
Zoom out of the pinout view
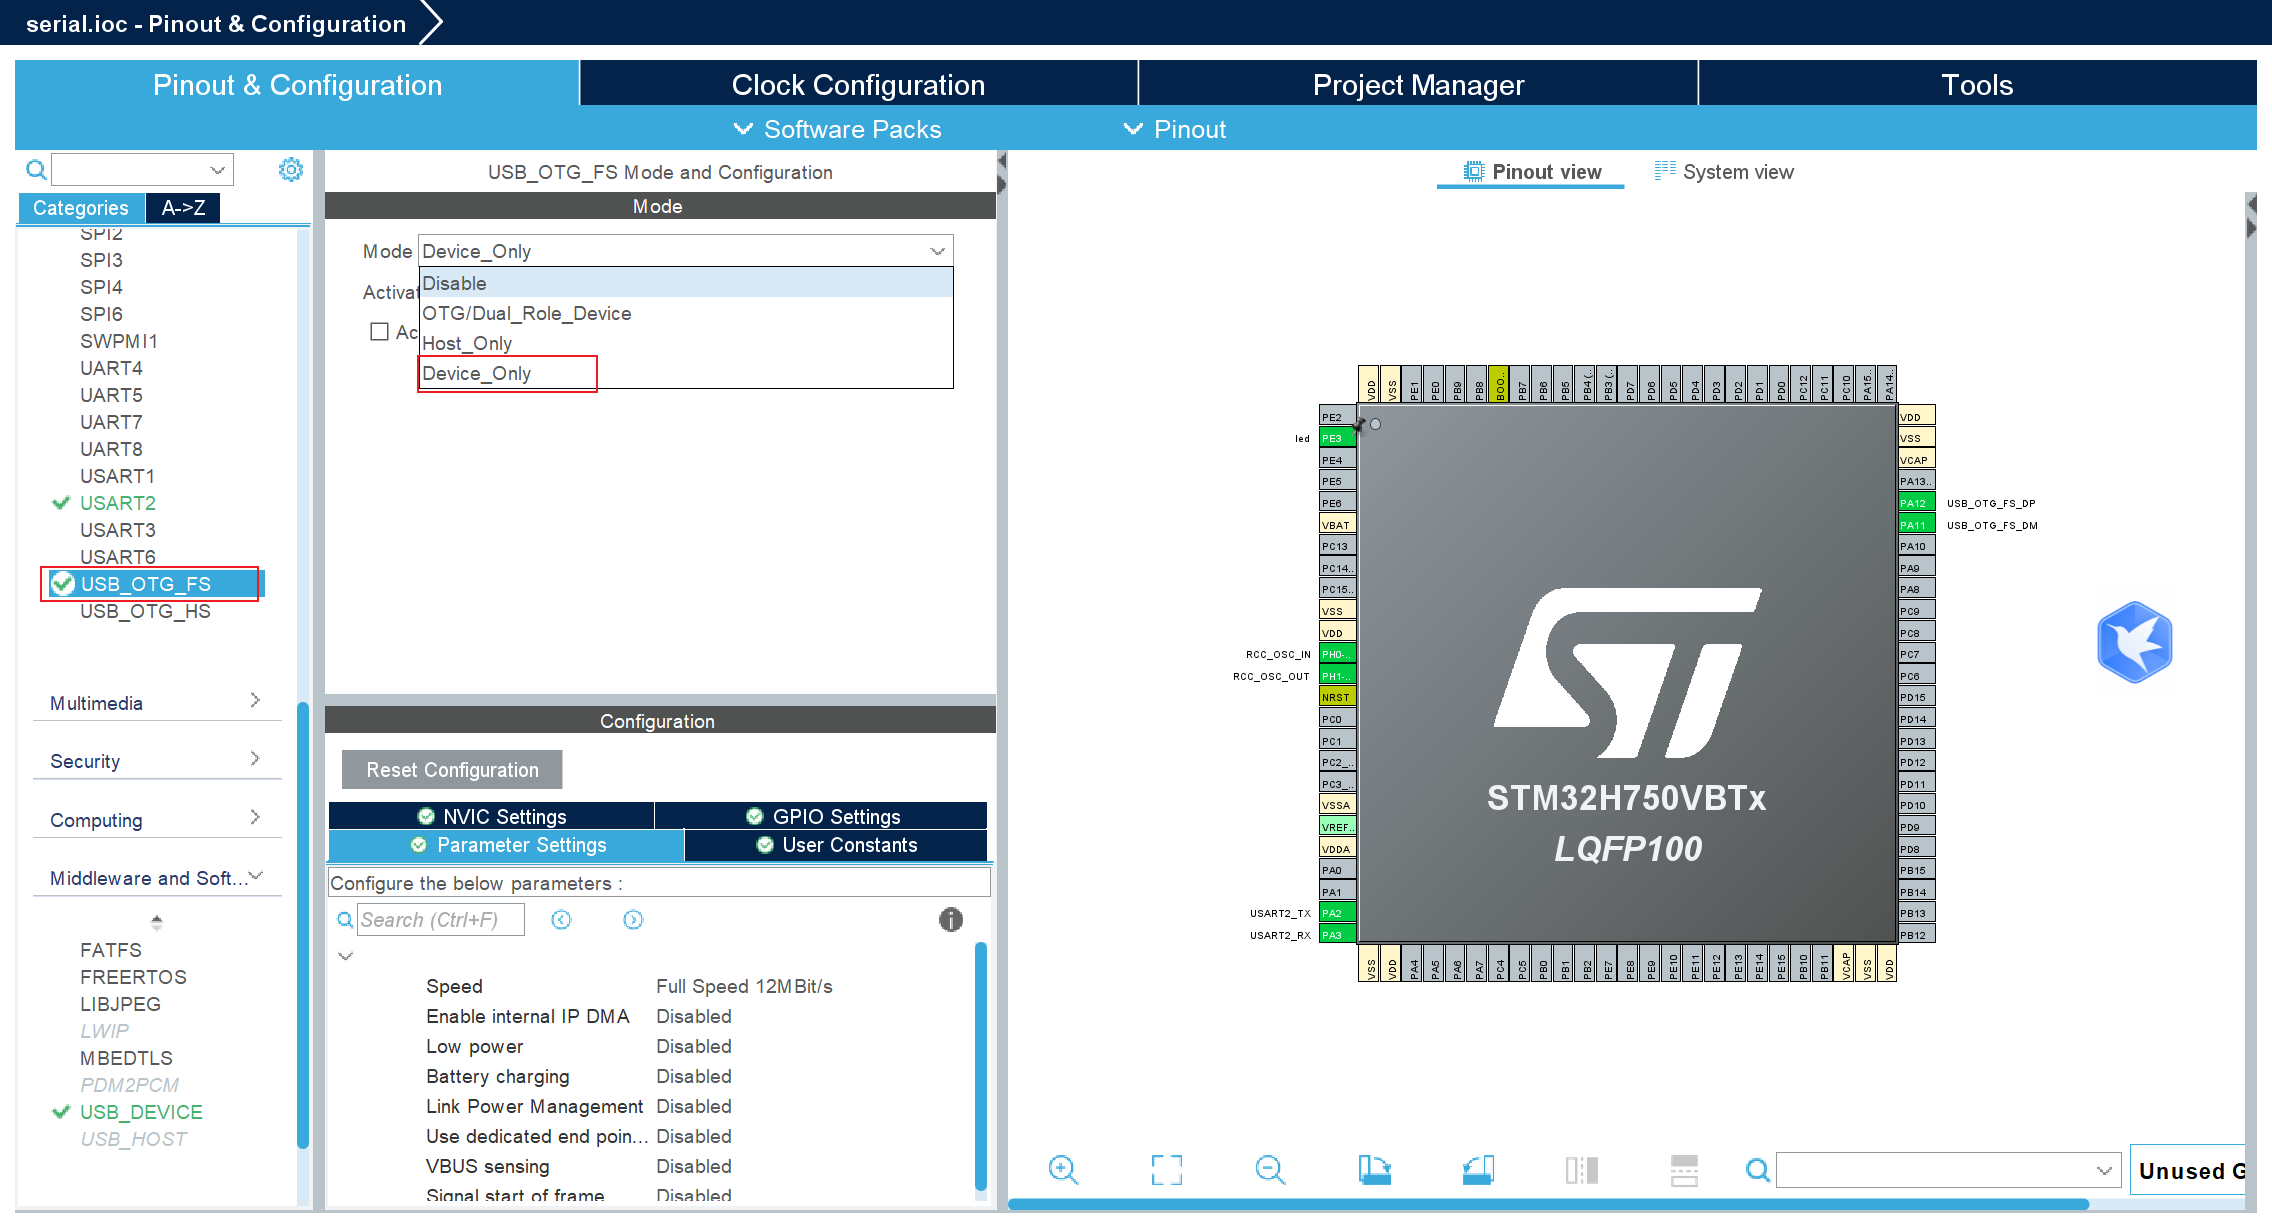click(x=1269, y=1169)
